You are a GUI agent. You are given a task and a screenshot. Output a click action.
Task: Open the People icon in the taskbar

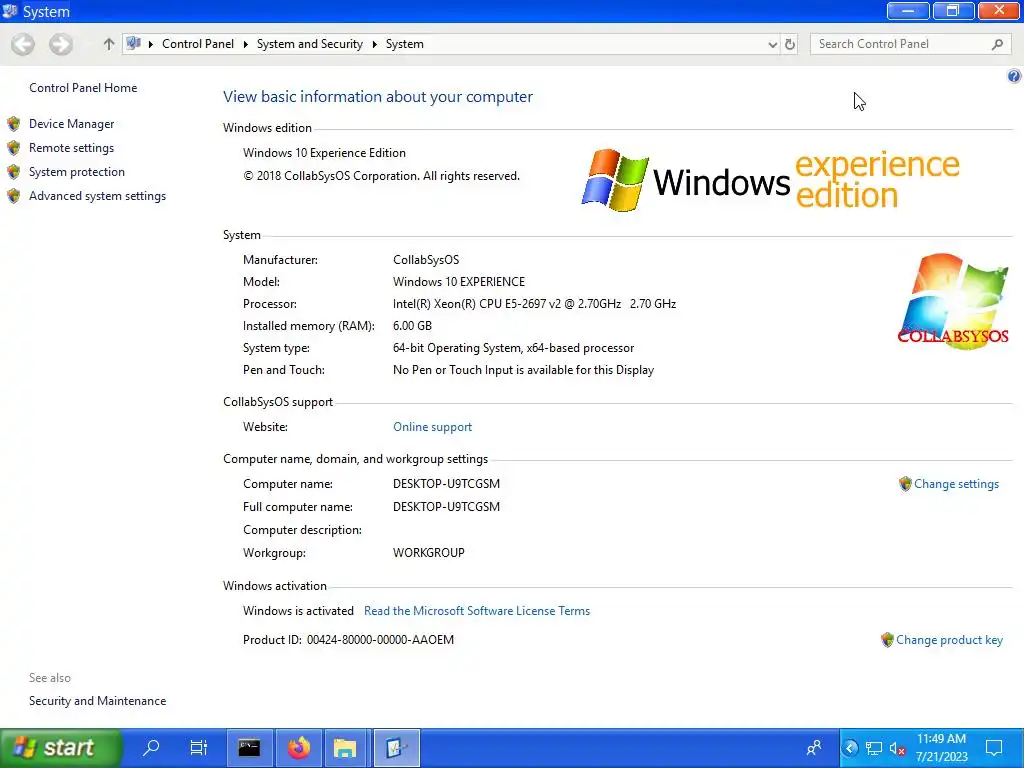[x=814, y=748]
